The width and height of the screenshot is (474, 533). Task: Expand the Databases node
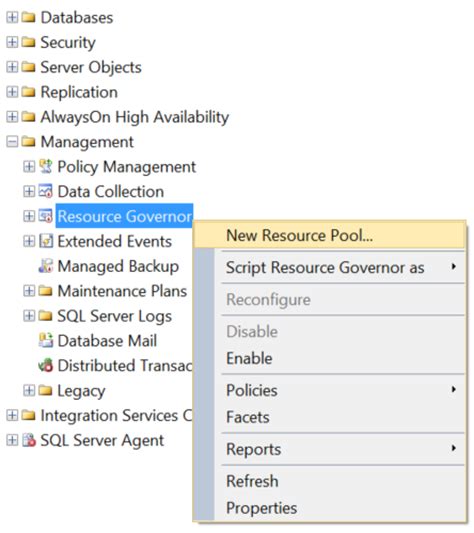pyautogui.click(x=12, y=17)
